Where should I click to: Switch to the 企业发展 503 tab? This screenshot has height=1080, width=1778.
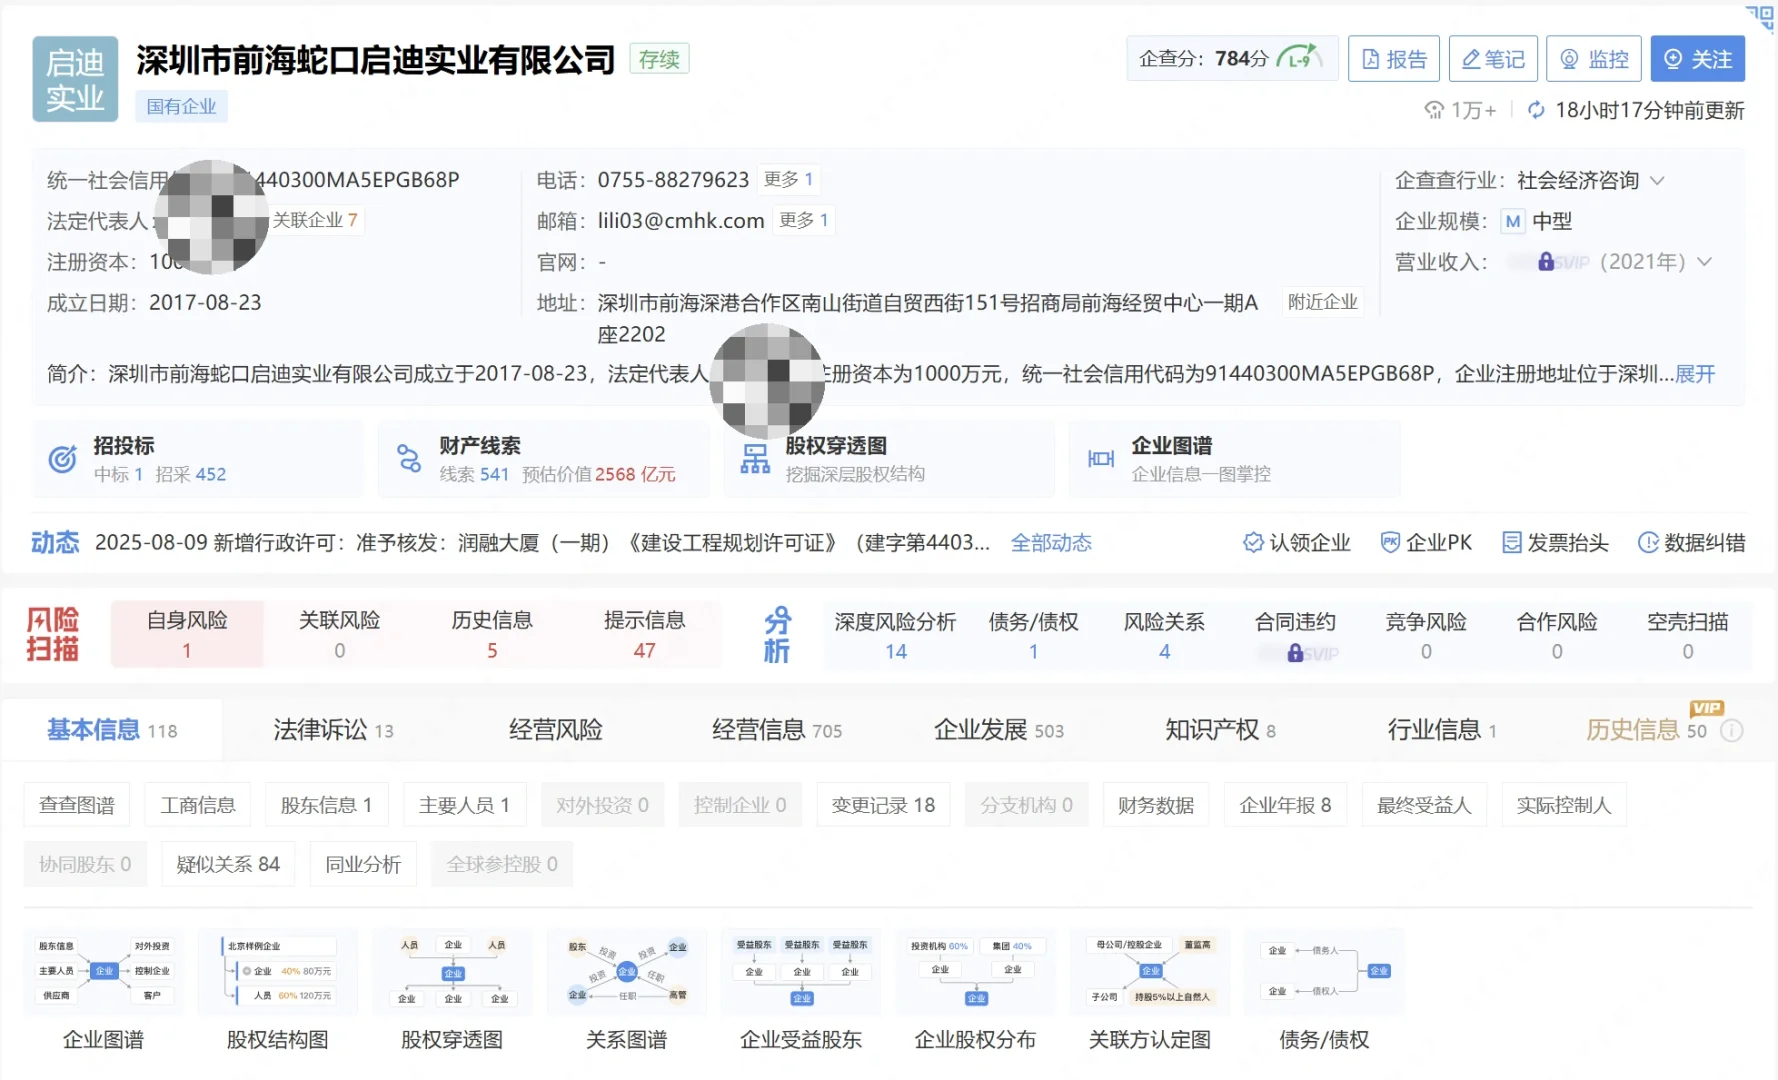(x=998, y=731)
